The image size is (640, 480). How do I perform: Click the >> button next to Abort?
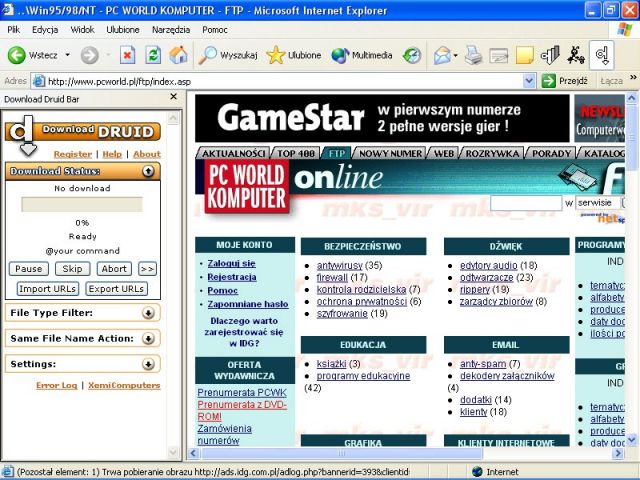[x=147, y=269]
